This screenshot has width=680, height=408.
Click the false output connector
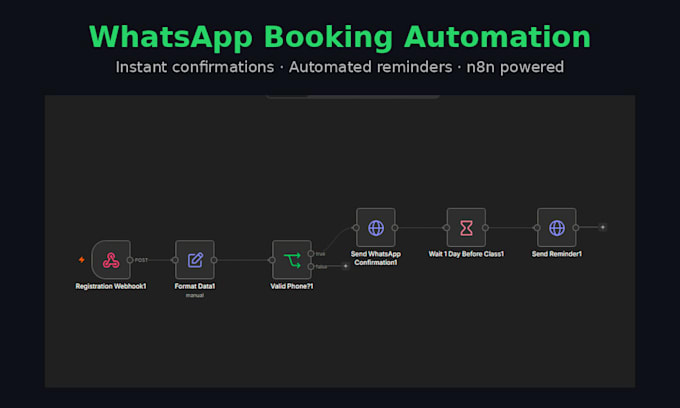[311, 266]
